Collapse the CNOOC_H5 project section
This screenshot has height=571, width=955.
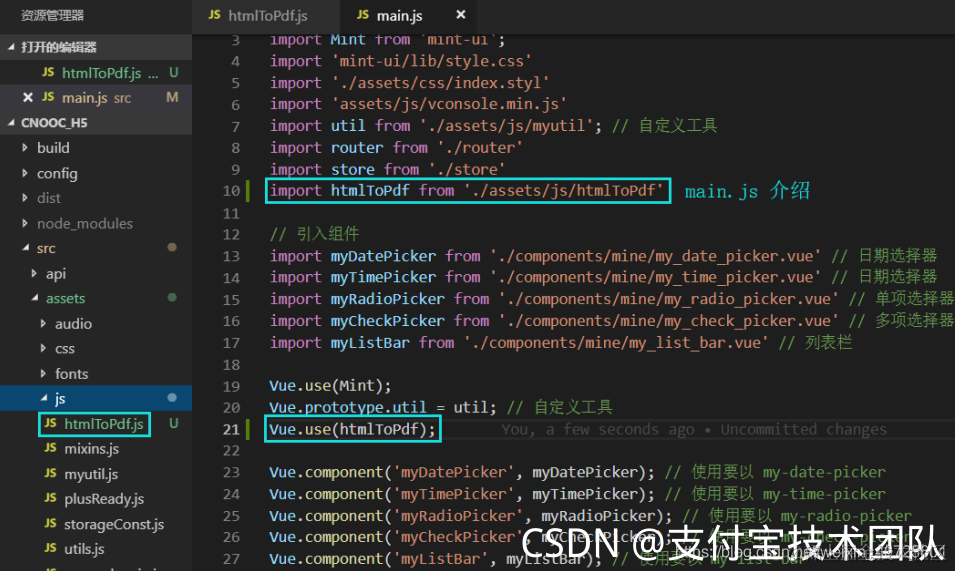point(12,123)
